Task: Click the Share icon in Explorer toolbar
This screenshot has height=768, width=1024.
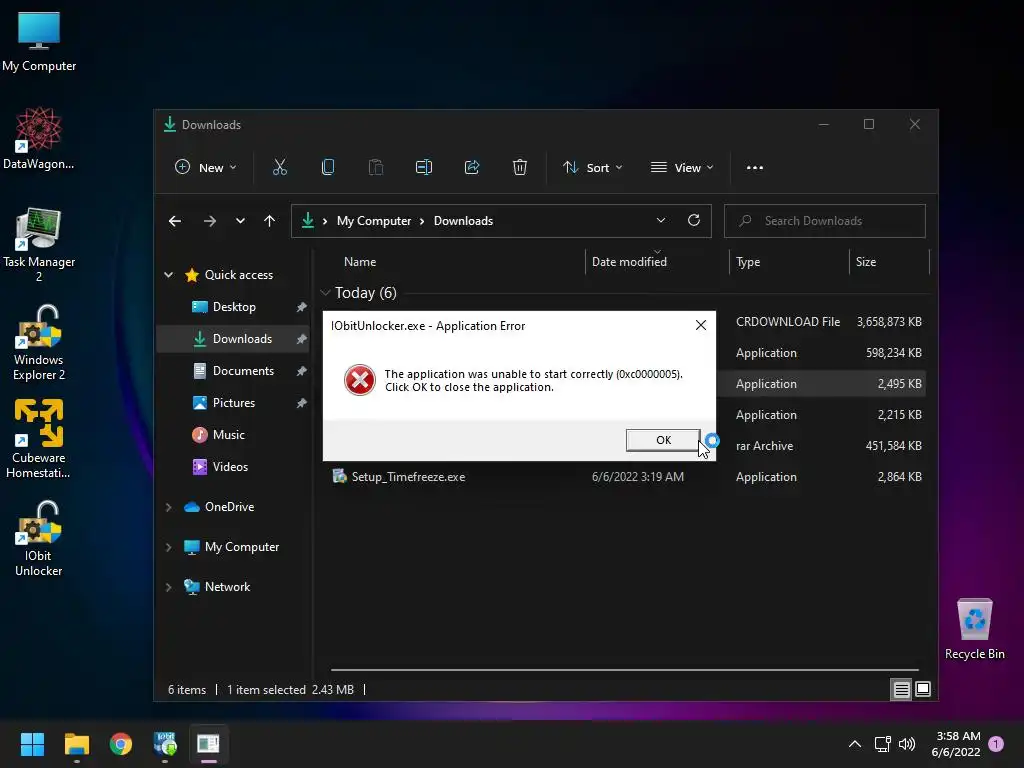Action: click(x=472, y=168)
